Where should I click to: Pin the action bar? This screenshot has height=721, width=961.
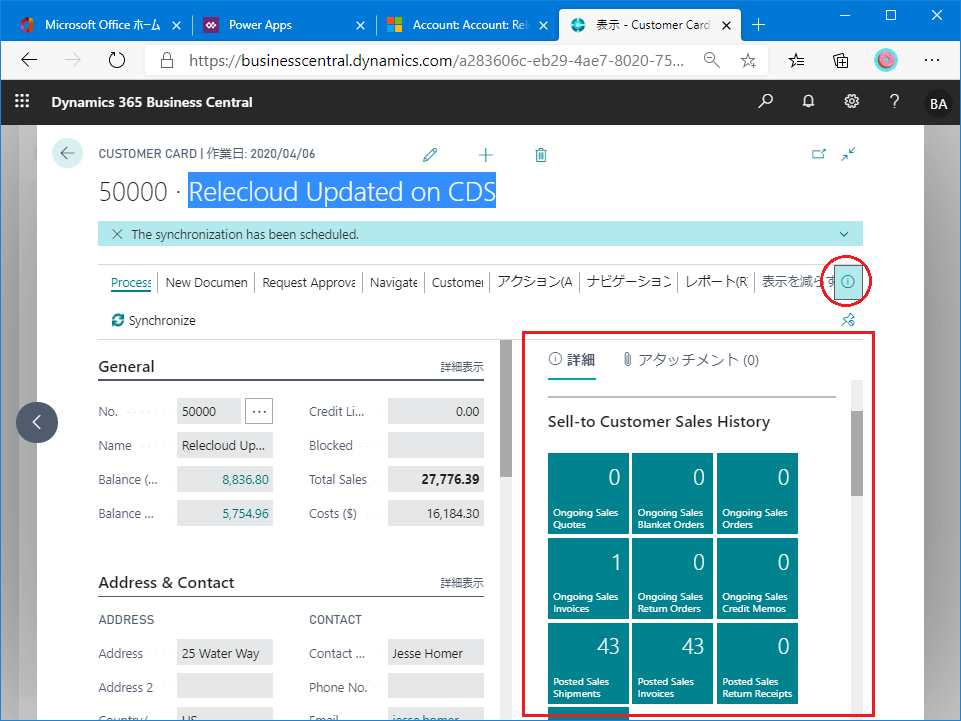(848, 319)
